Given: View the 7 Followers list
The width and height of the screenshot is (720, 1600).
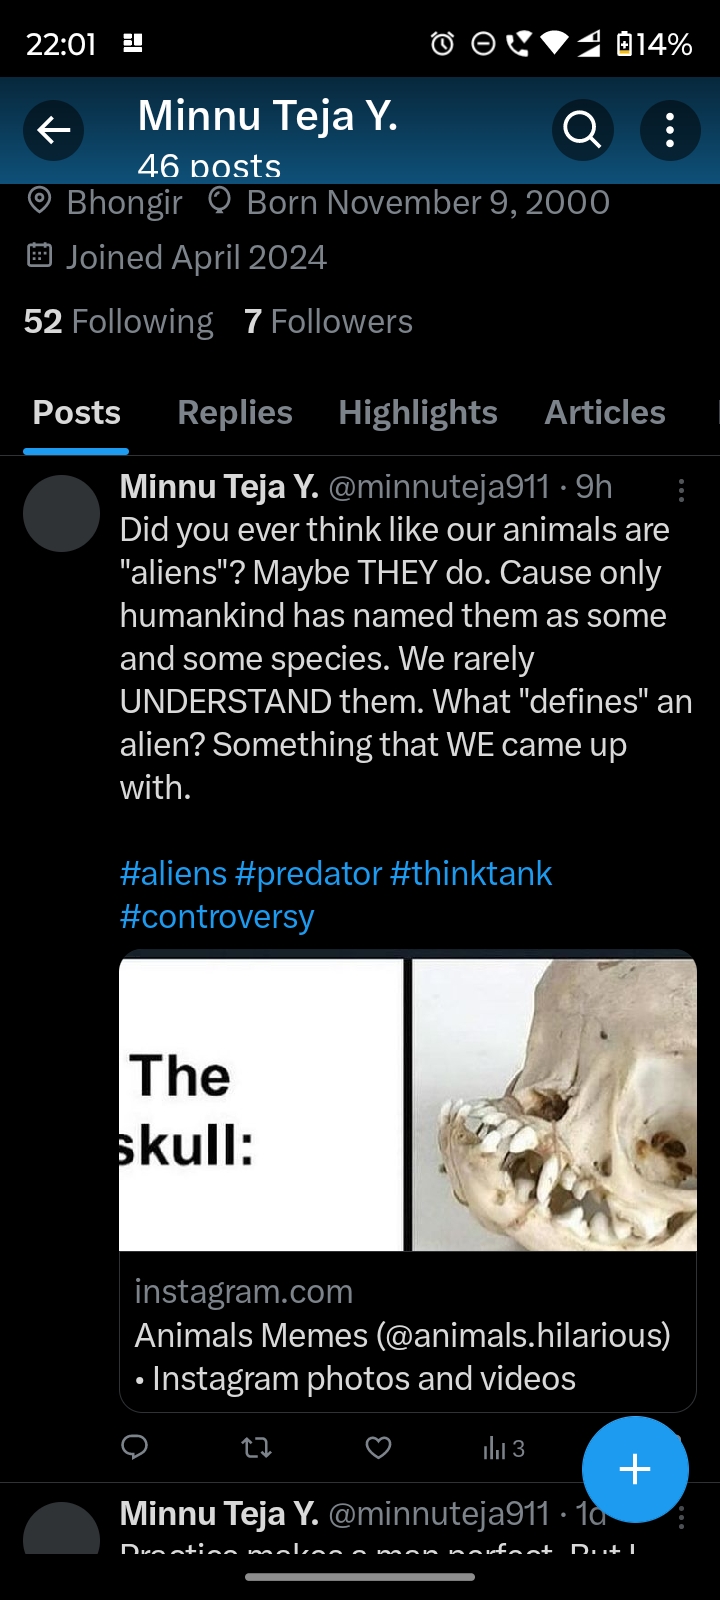Looking at the screenshot, I should click(328, 322).
